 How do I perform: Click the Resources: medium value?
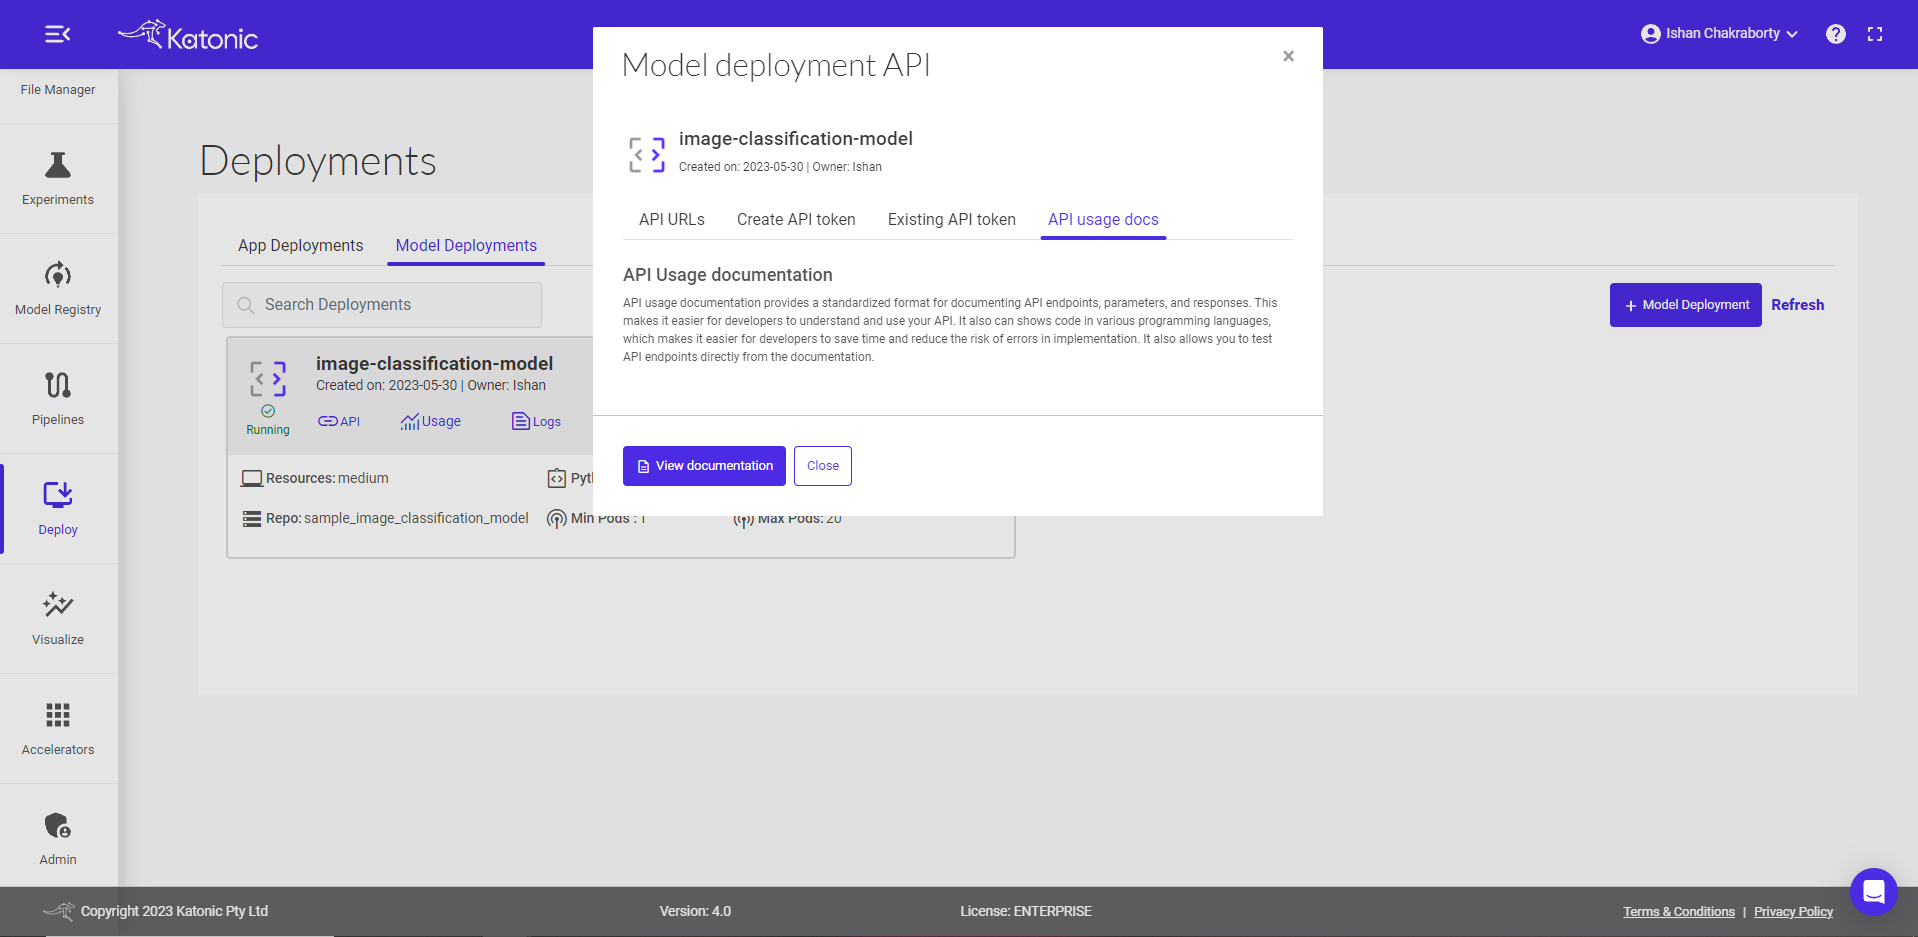tap(363, 479)
